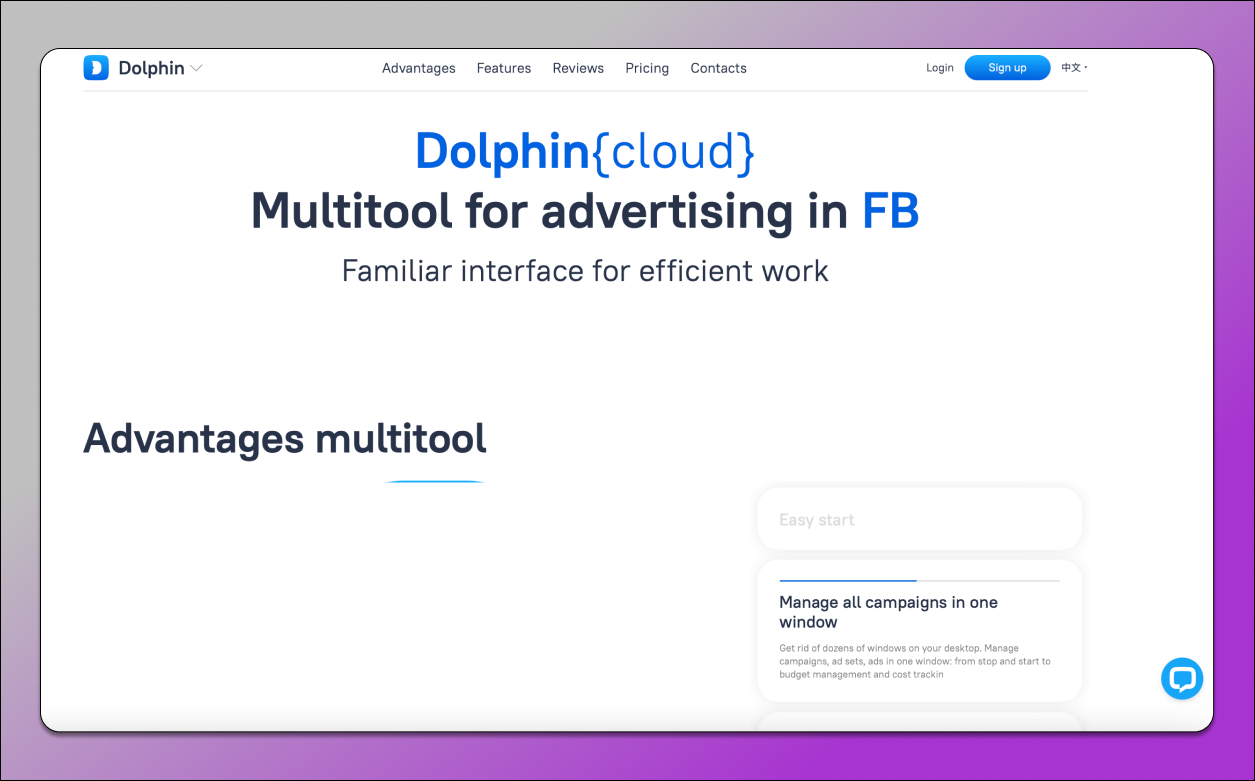The image size is (1255, 781).
Task: Click the blue Sign up button
Action: (x=1007, y=68)
